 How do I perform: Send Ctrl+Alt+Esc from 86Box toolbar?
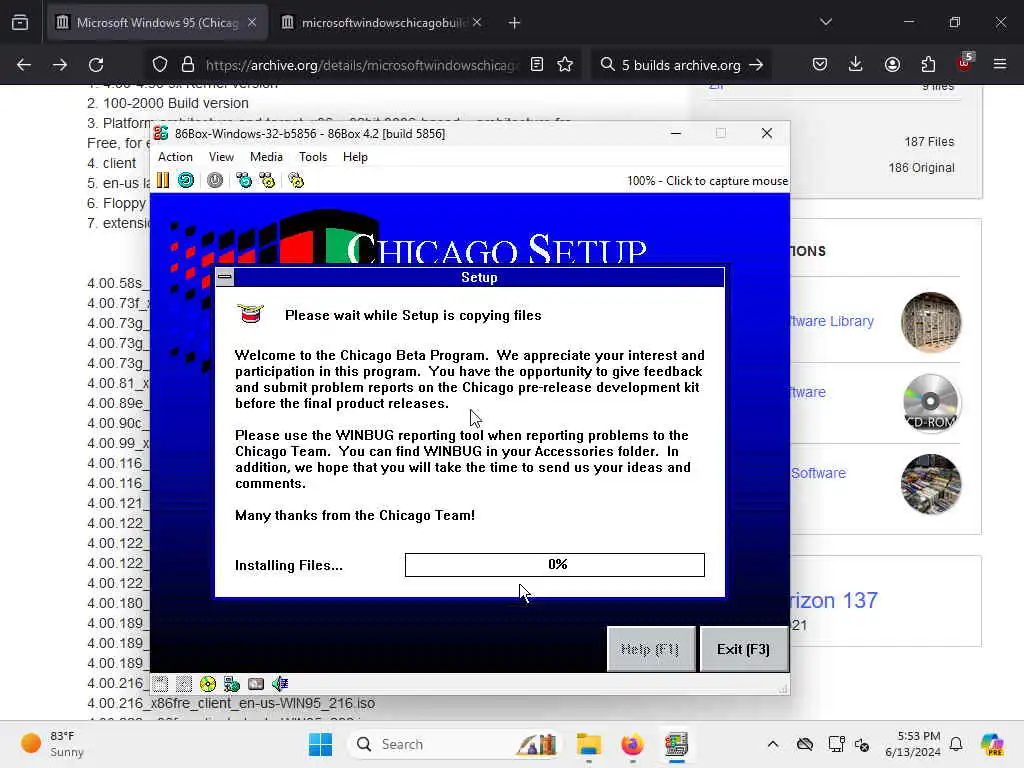click(x=267, y=180)
